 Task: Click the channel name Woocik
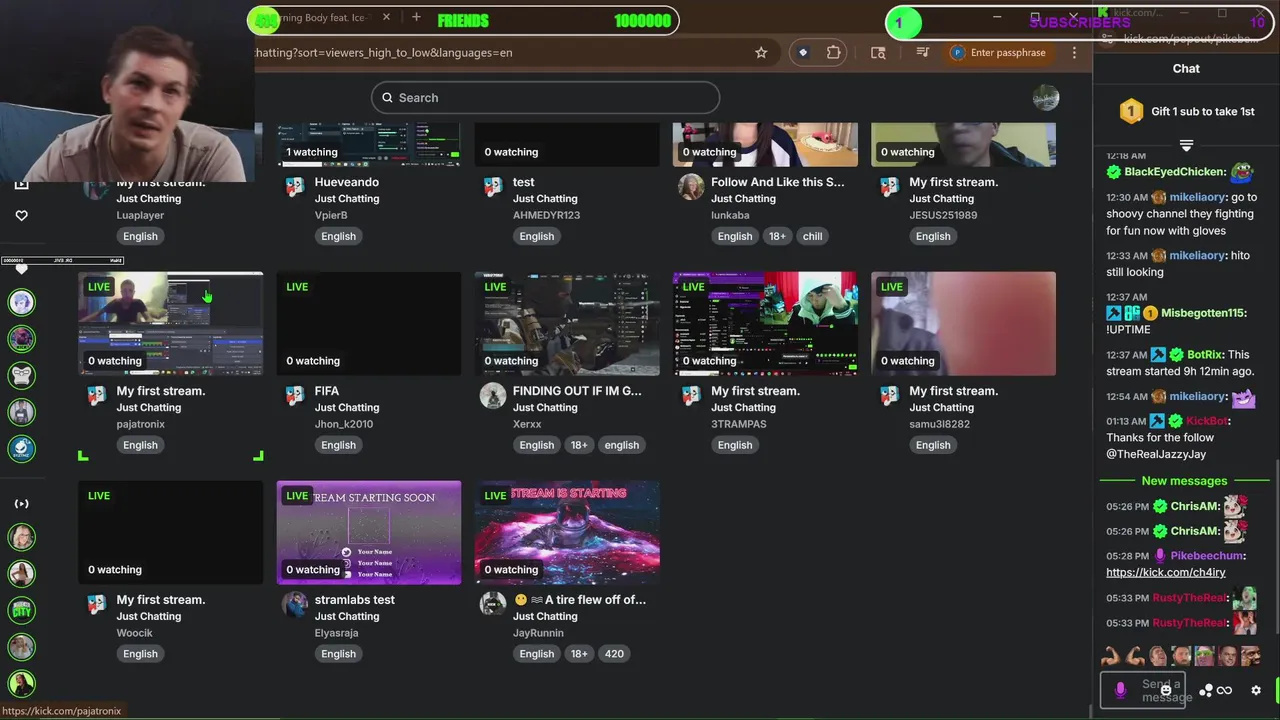(134, 633)
